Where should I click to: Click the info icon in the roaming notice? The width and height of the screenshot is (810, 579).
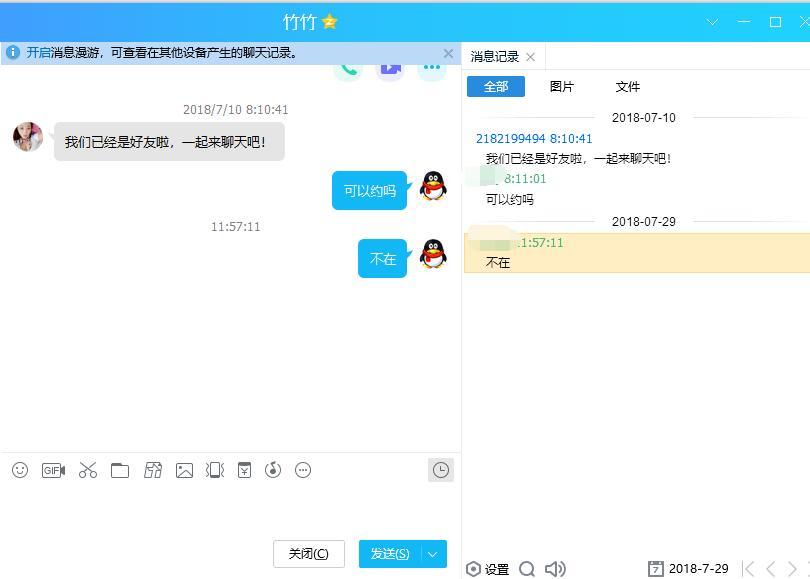(13, 53)
